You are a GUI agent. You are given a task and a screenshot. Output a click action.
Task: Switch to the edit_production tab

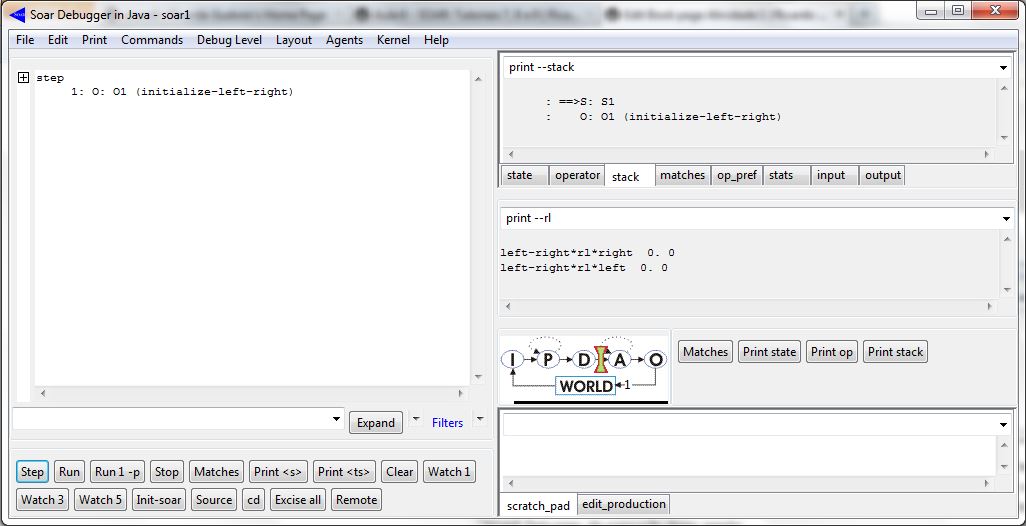[624, 504]
